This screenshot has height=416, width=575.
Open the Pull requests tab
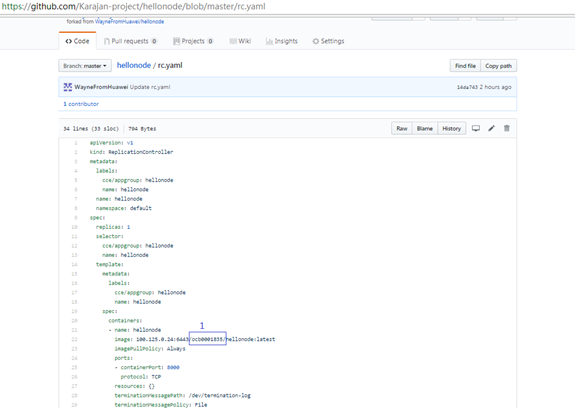131,41
